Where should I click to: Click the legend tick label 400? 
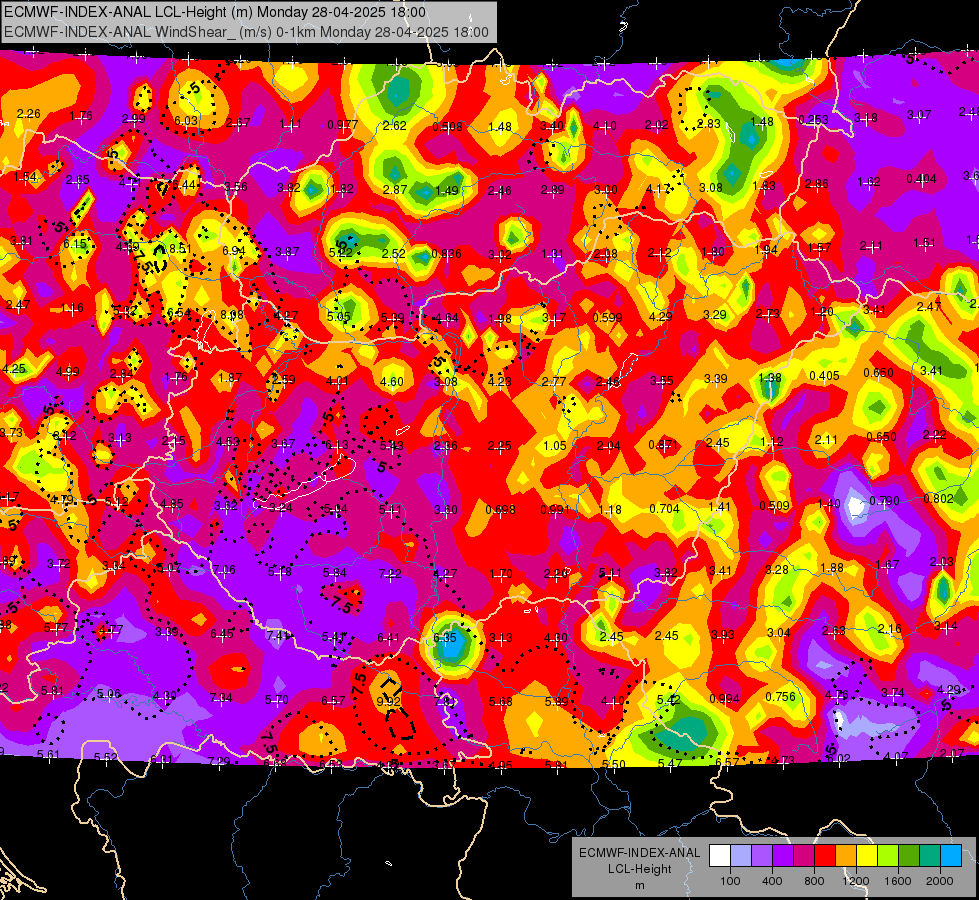point(772,881)
